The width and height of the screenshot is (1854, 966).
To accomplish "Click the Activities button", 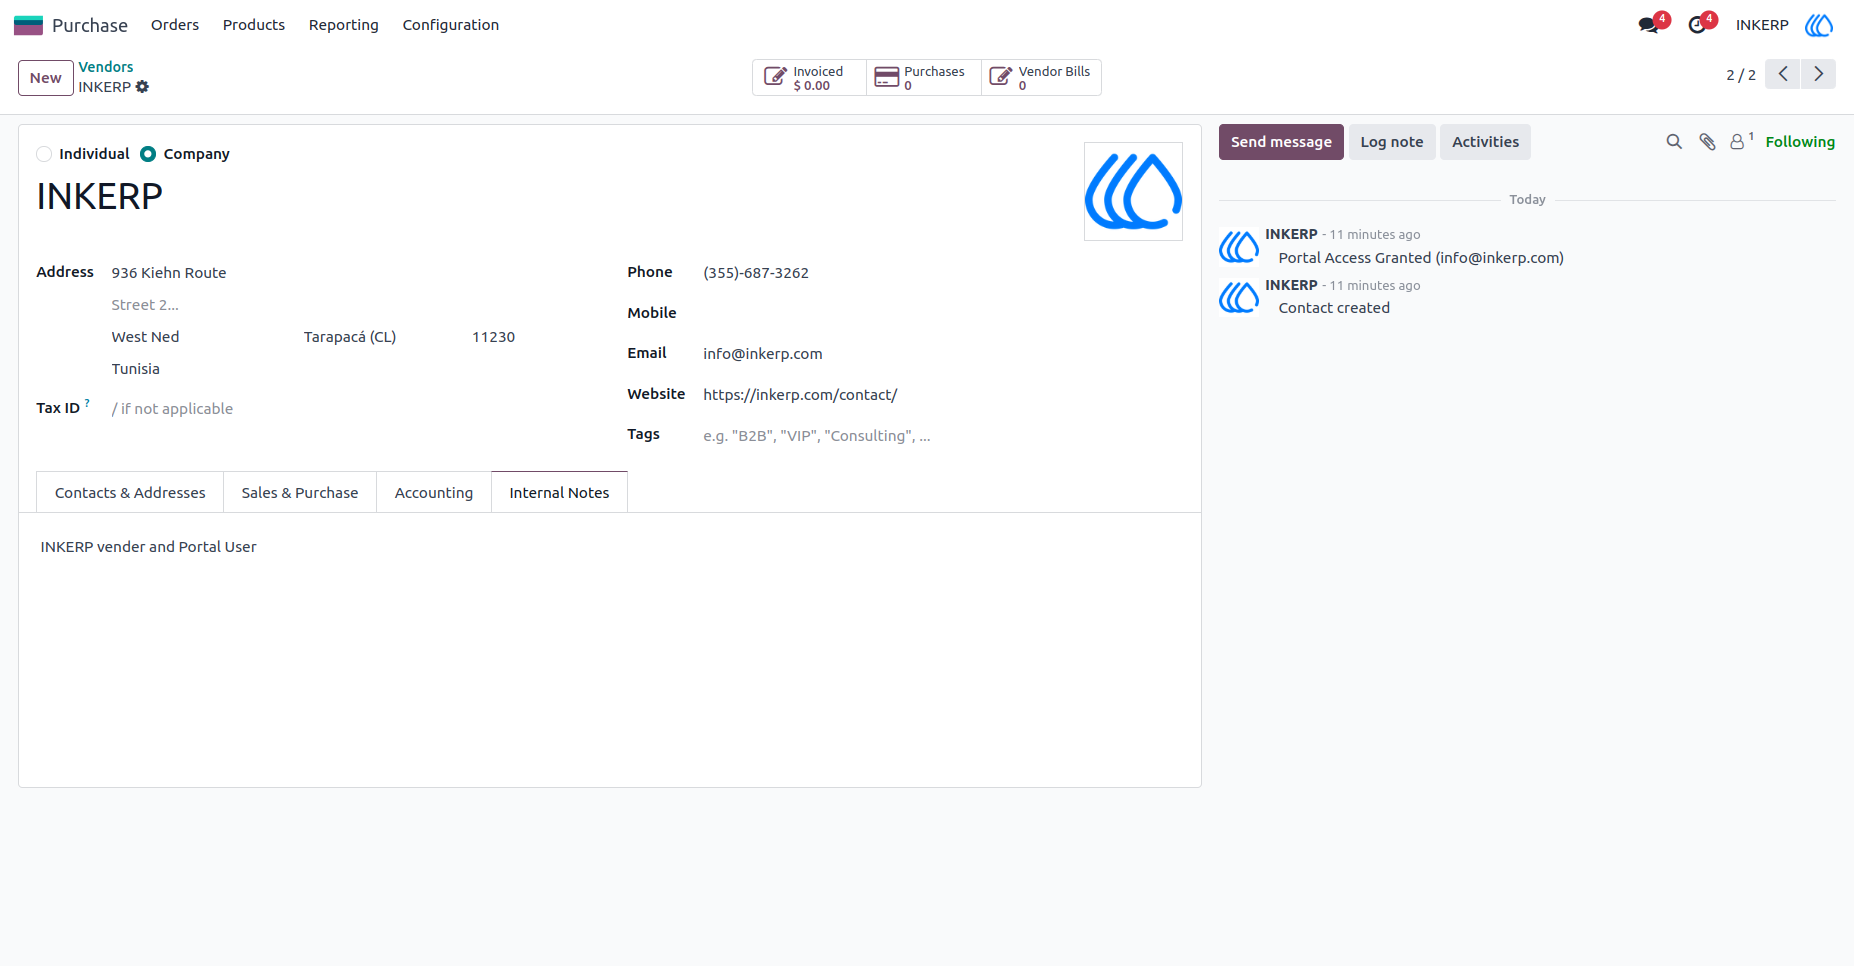I will pyautogui.click(x=1485, y=142).
